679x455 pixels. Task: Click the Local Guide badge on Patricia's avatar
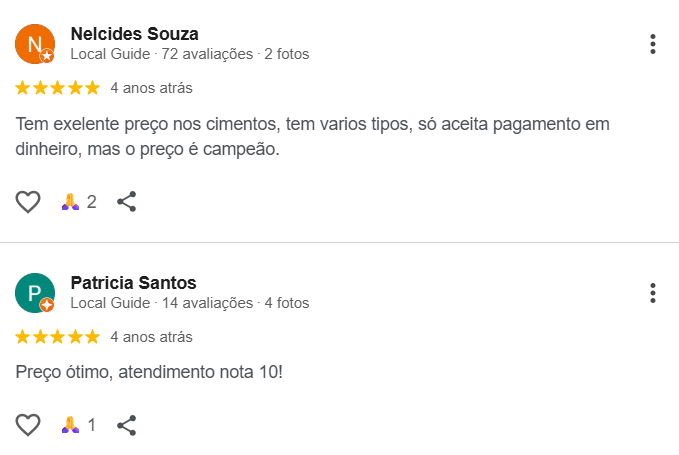46,305
